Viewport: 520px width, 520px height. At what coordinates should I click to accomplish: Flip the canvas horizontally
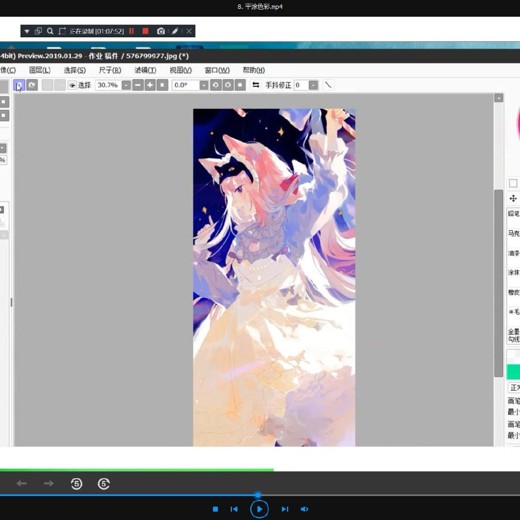click(x=256, y=85)
